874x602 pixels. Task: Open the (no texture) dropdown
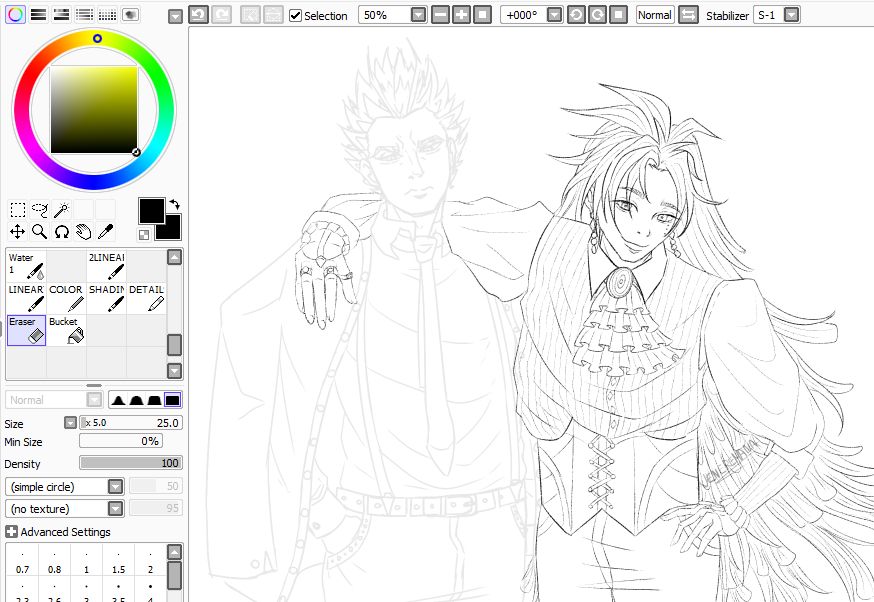[x=115, y=508]
